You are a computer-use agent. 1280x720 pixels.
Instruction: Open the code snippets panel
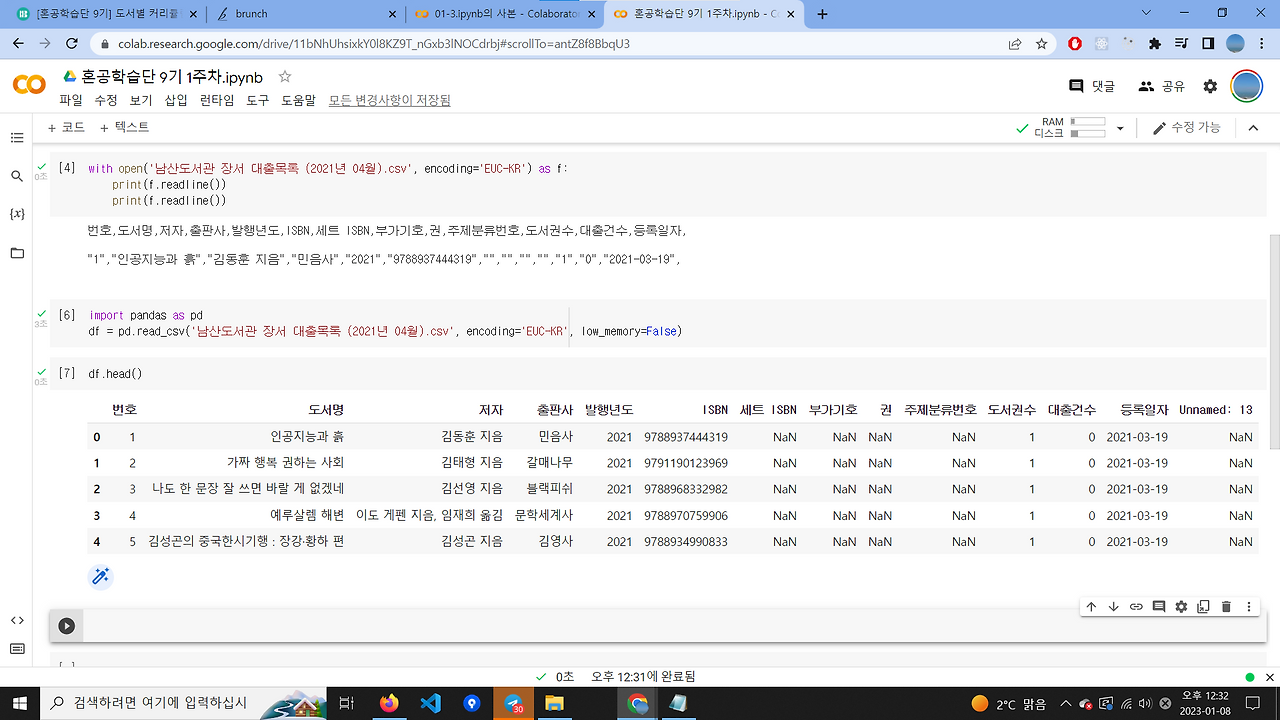coord(16,618)
